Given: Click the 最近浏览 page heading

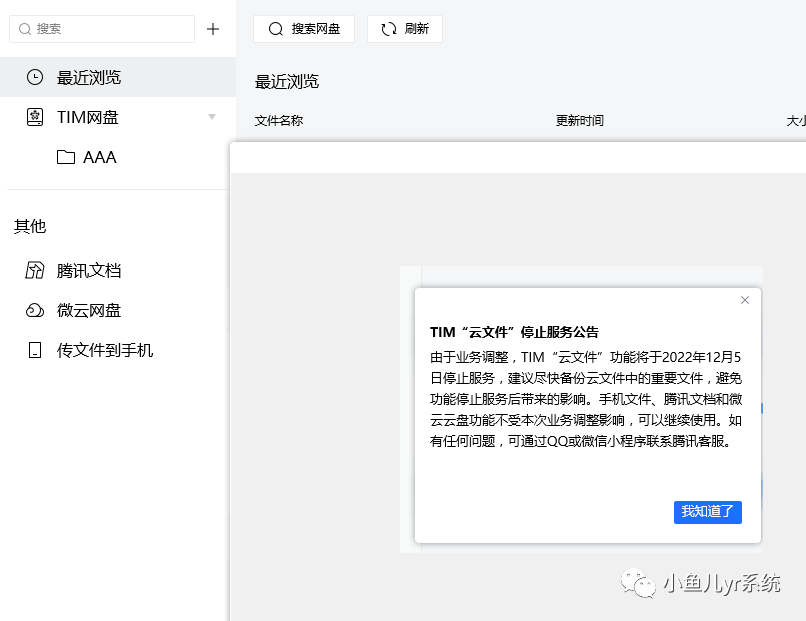Looking at the screenshot, I should point(287,81).
